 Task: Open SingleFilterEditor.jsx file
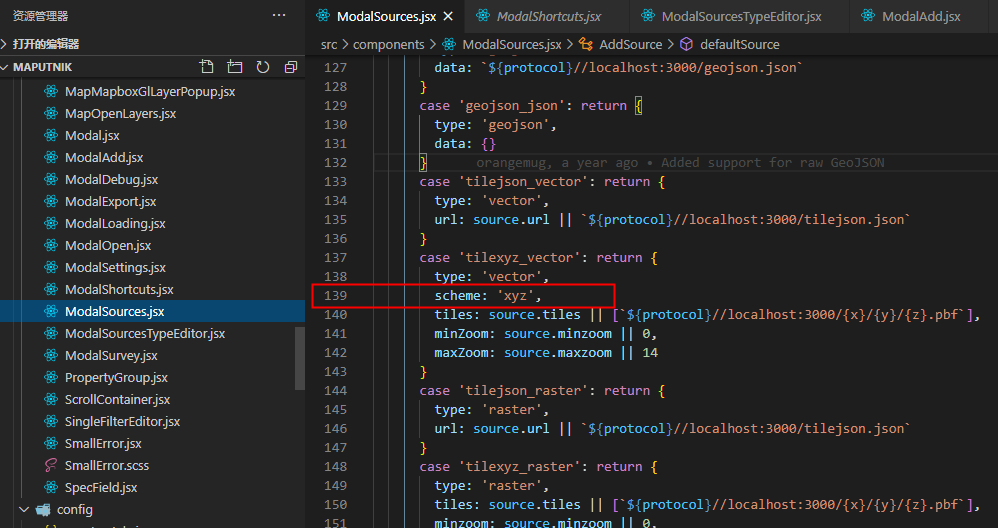pyautogui.click(x=122, y=422)
